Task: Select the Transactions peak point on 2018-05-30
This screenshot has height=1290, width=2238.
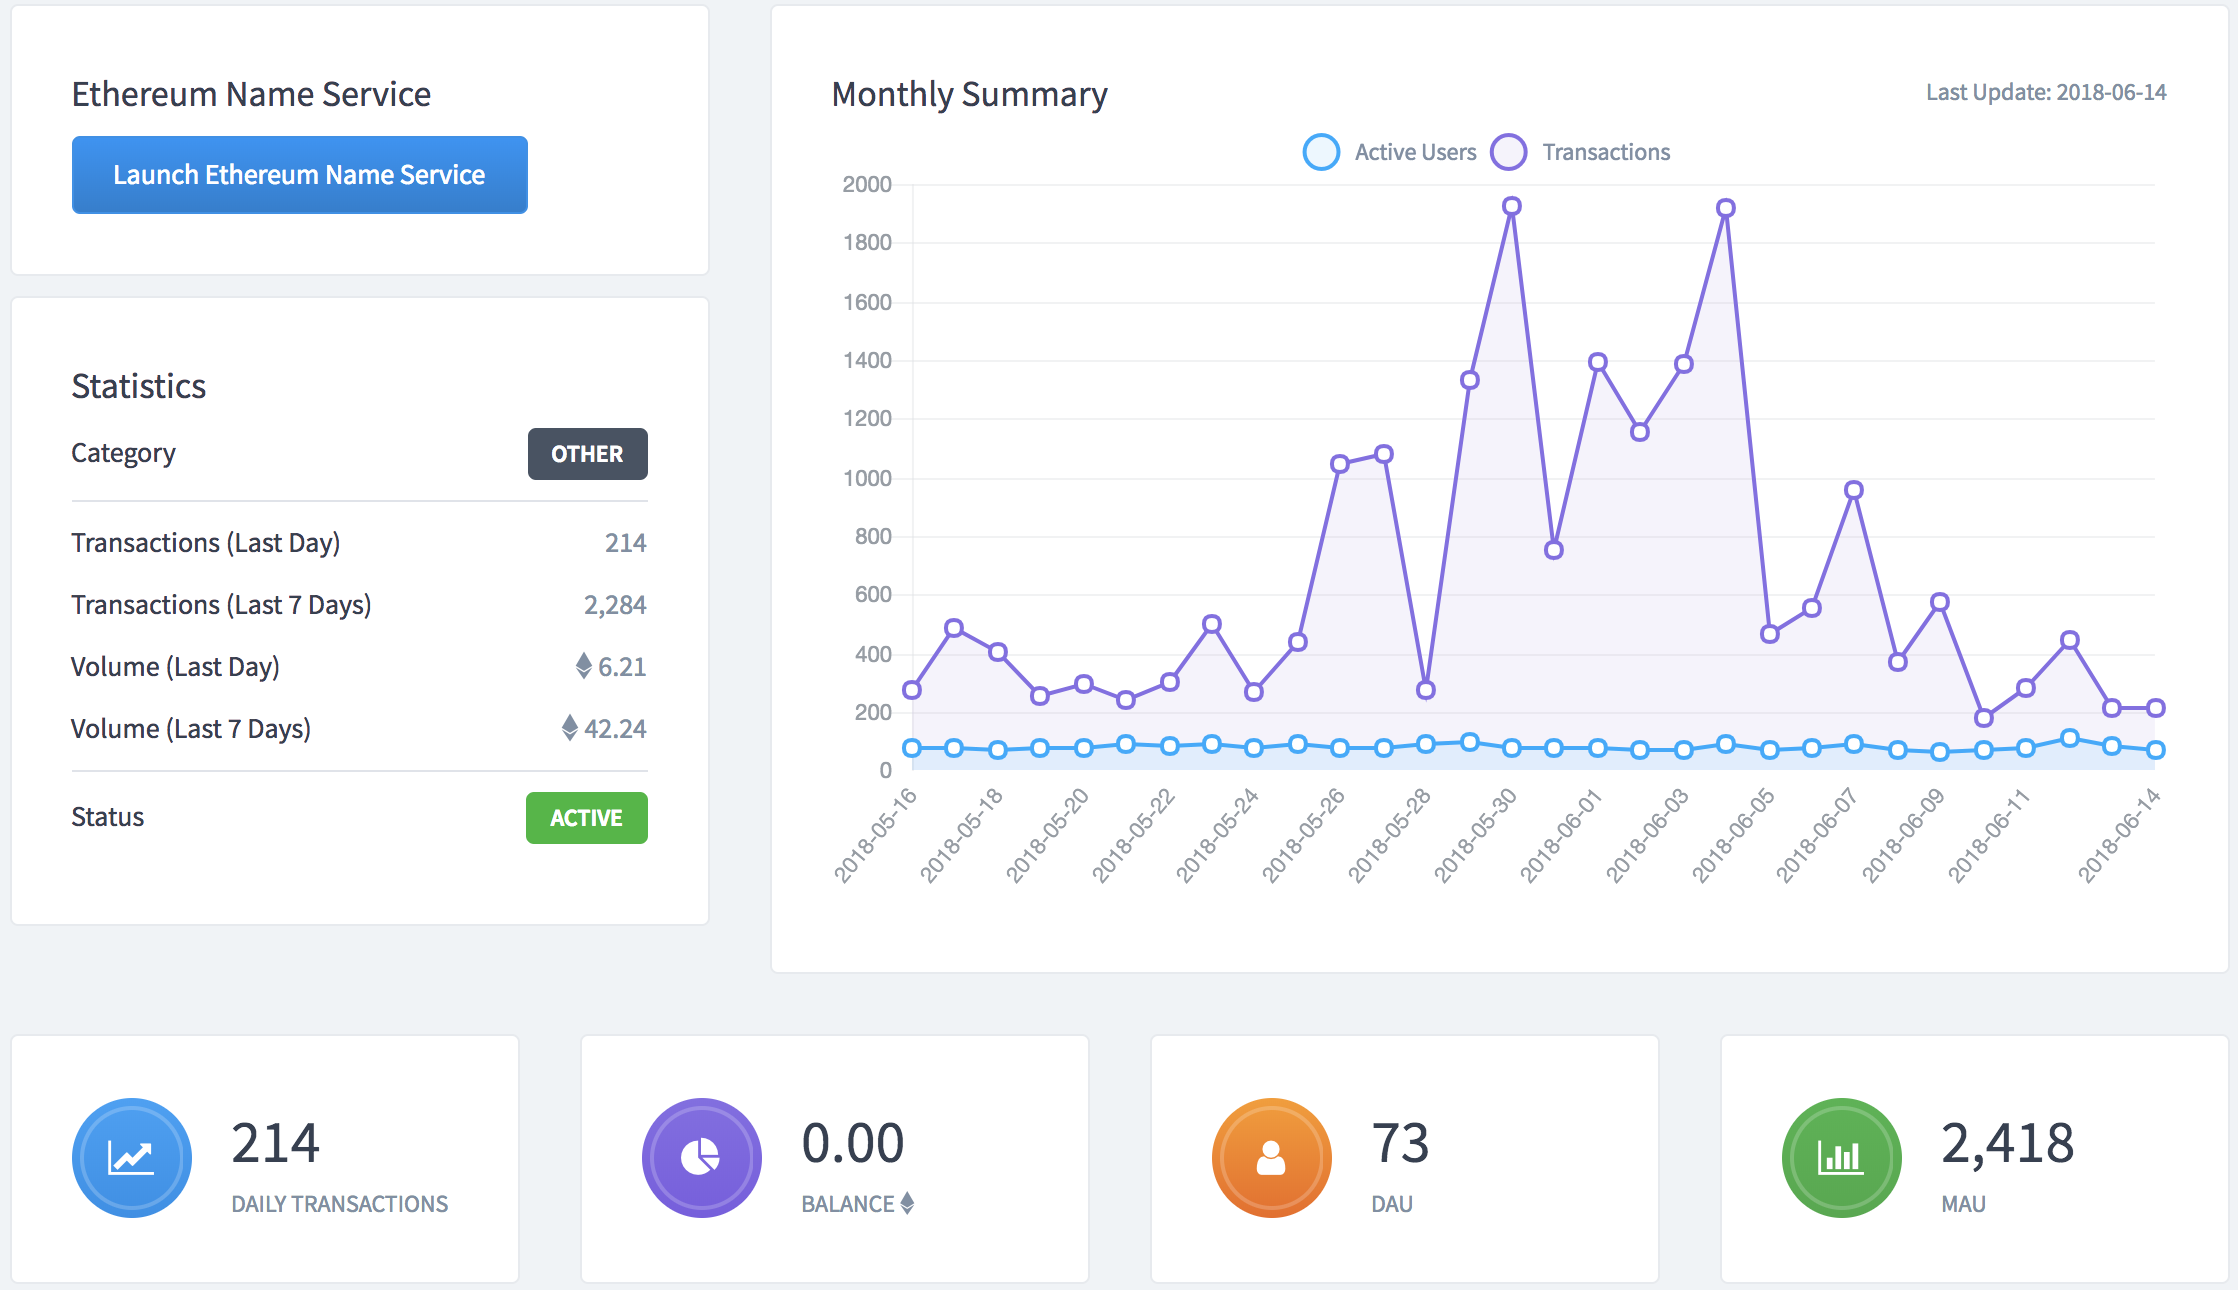Action: (x=1512, y=206)
